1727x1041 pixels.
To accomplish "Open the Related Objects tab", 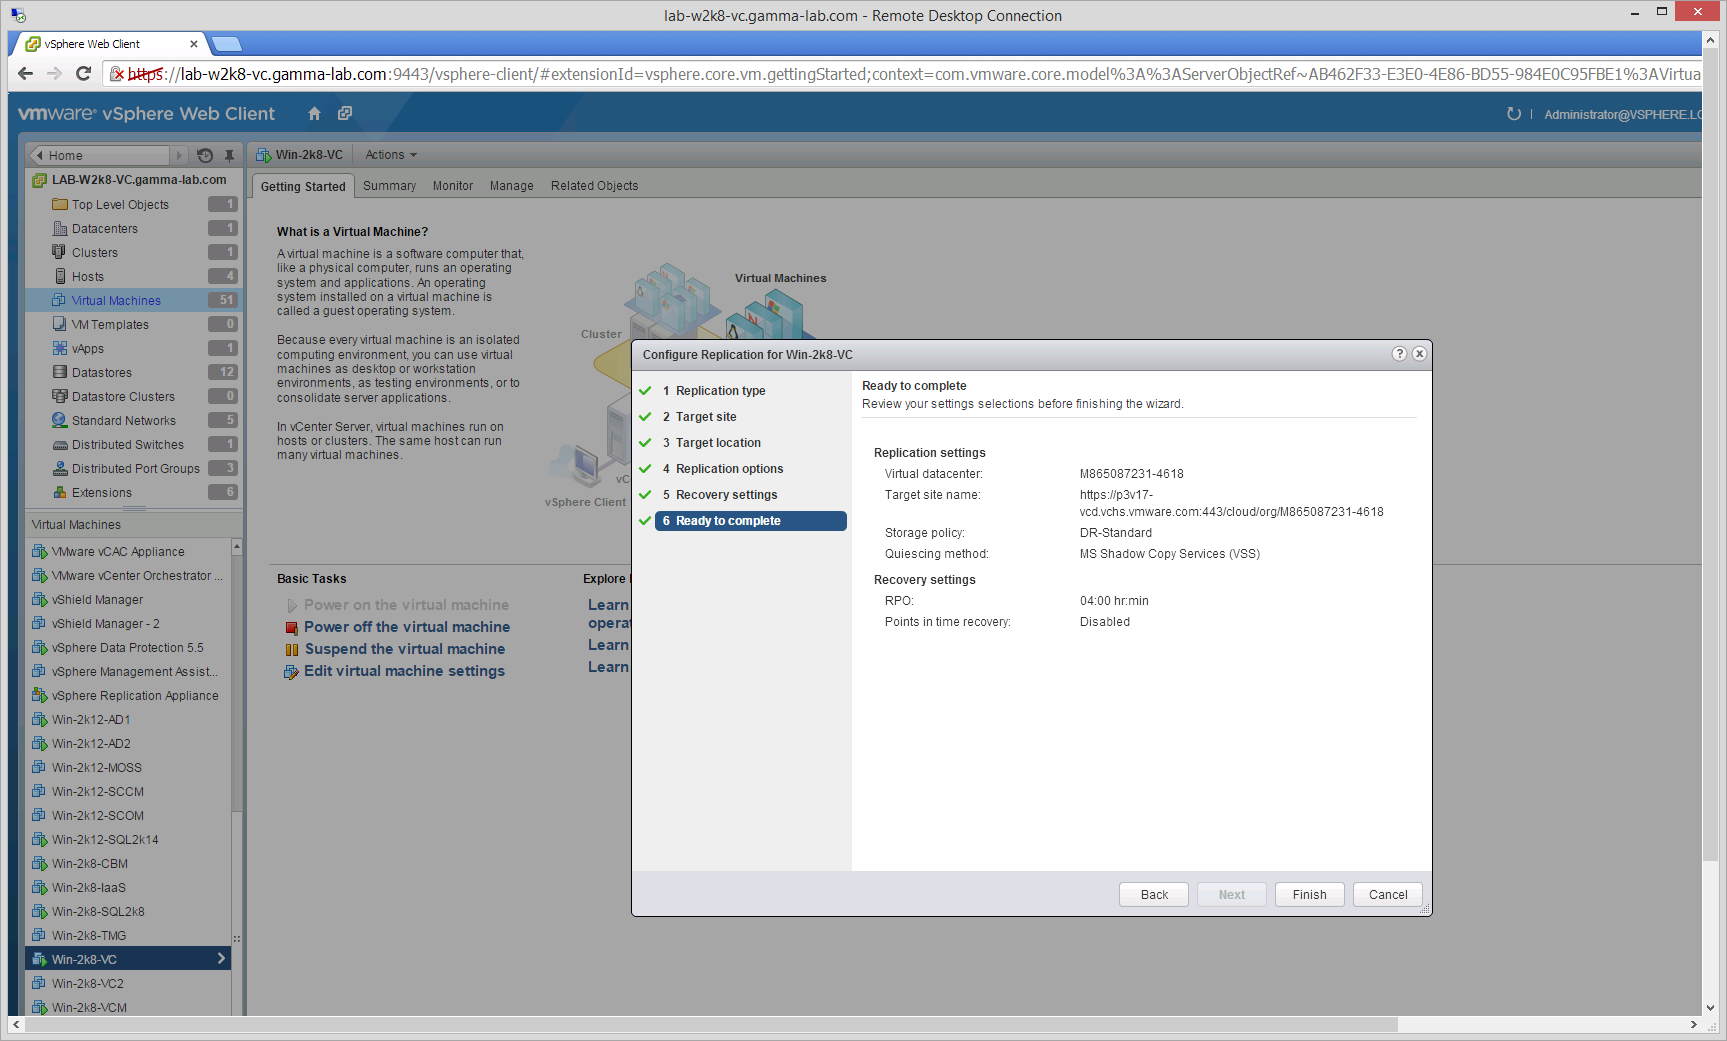I will [594, 186].
